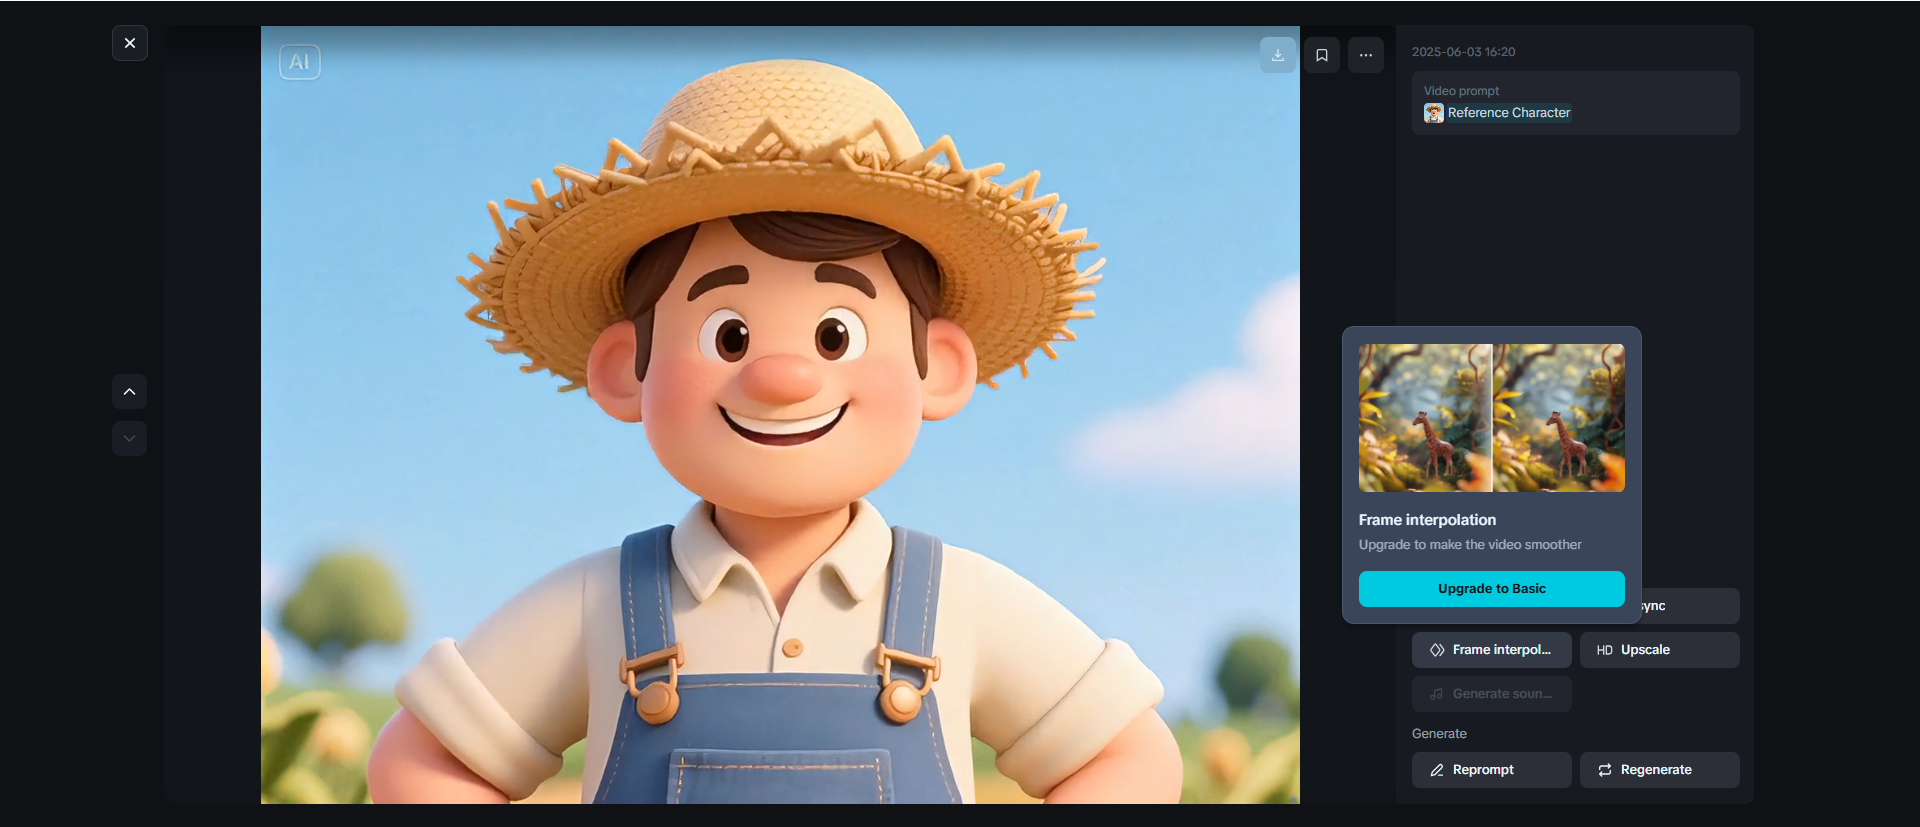Image resolution: width=1920 pixels, height=827 pixels.
Task: Click 'Upgrade to make the video smoother' text
Action: (x=1470, y=545)
